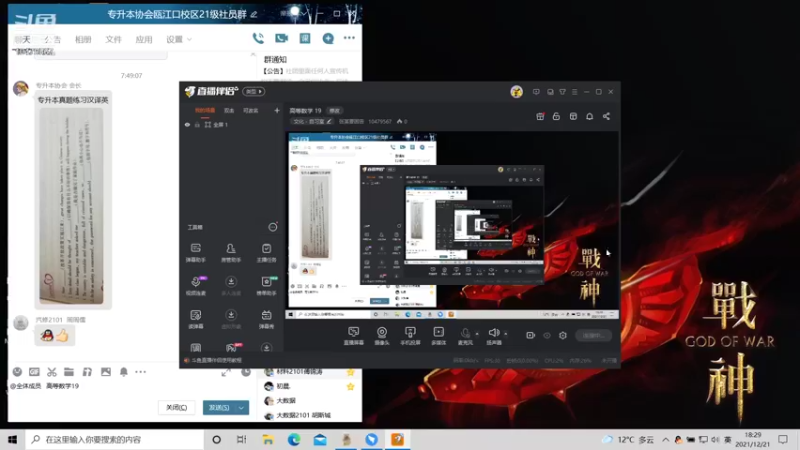Click the 关闭(C) button
The width and height of the screenshot is (800, 450).
[x=177, y=407]
